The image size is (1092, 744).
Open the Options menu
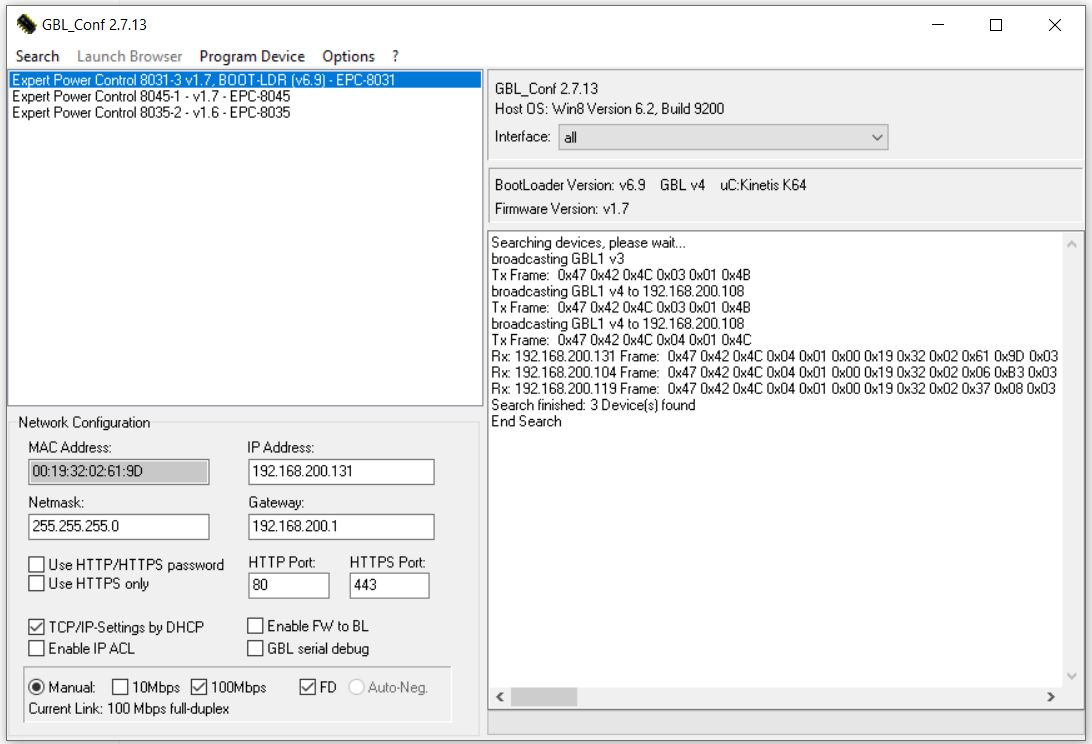(348, 56)
